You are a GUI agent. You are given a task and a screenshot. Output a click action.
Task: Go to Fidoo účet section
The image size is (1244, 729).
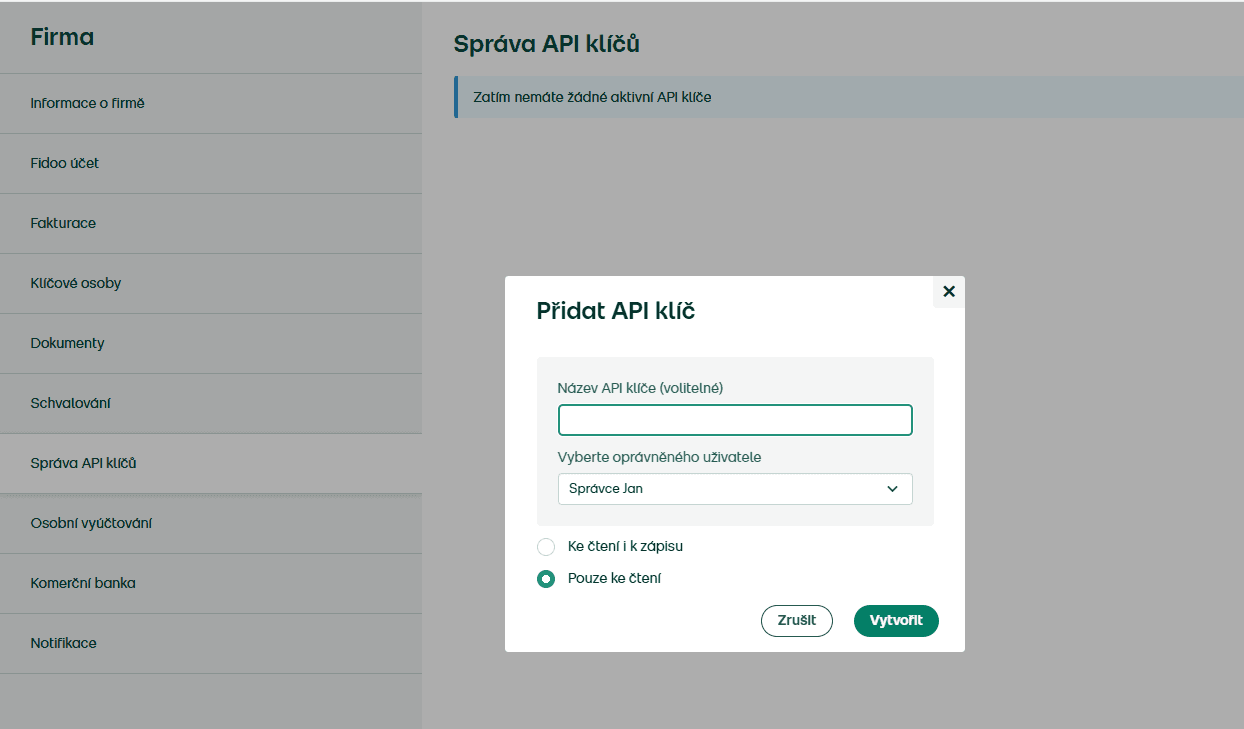tap(65, 163)
